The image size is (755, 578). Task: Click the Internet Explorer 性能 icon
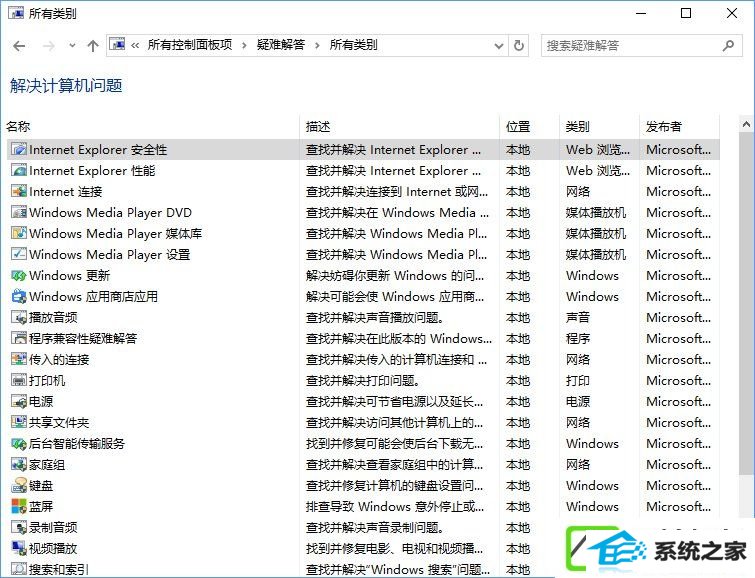(x=19, y=171)
